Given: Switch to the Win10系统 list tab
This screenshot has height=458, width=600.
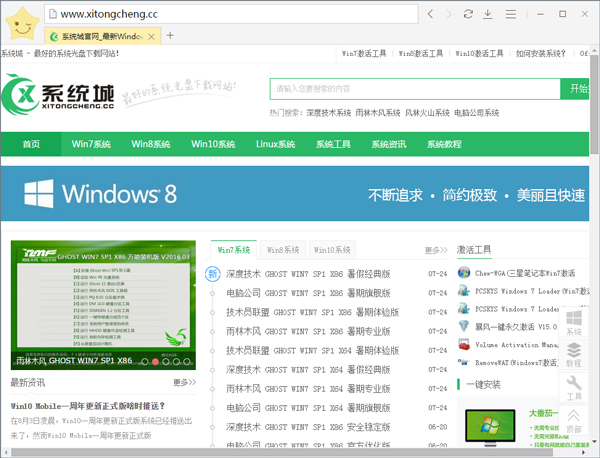Looking at the screenshot, I should tap(332, 250).
